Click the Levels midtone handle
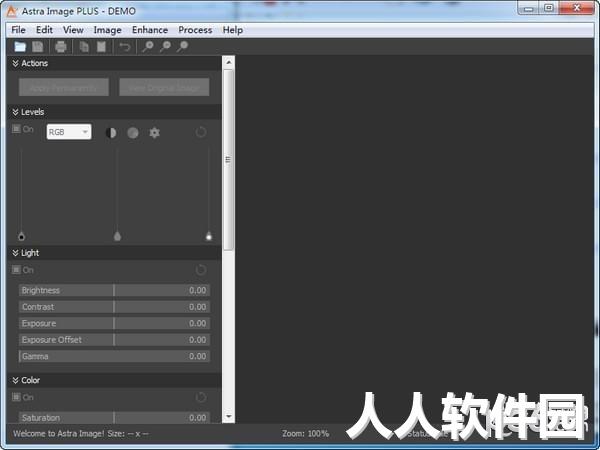The width and height of the screenshot is (600, 450). coord(117,236)
